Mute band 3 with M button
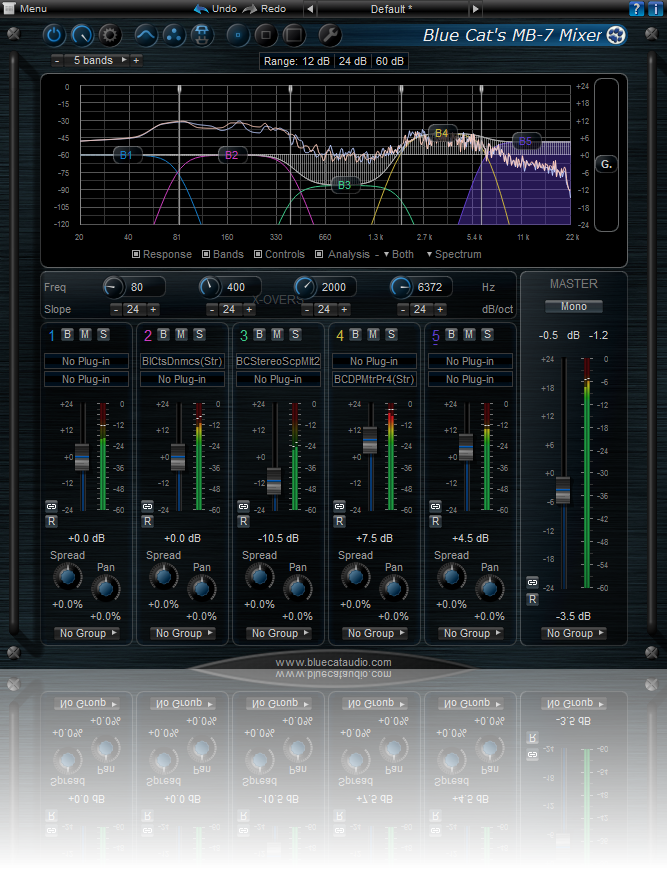The width and height of the screenshot is (667, 869). (277, 334)
